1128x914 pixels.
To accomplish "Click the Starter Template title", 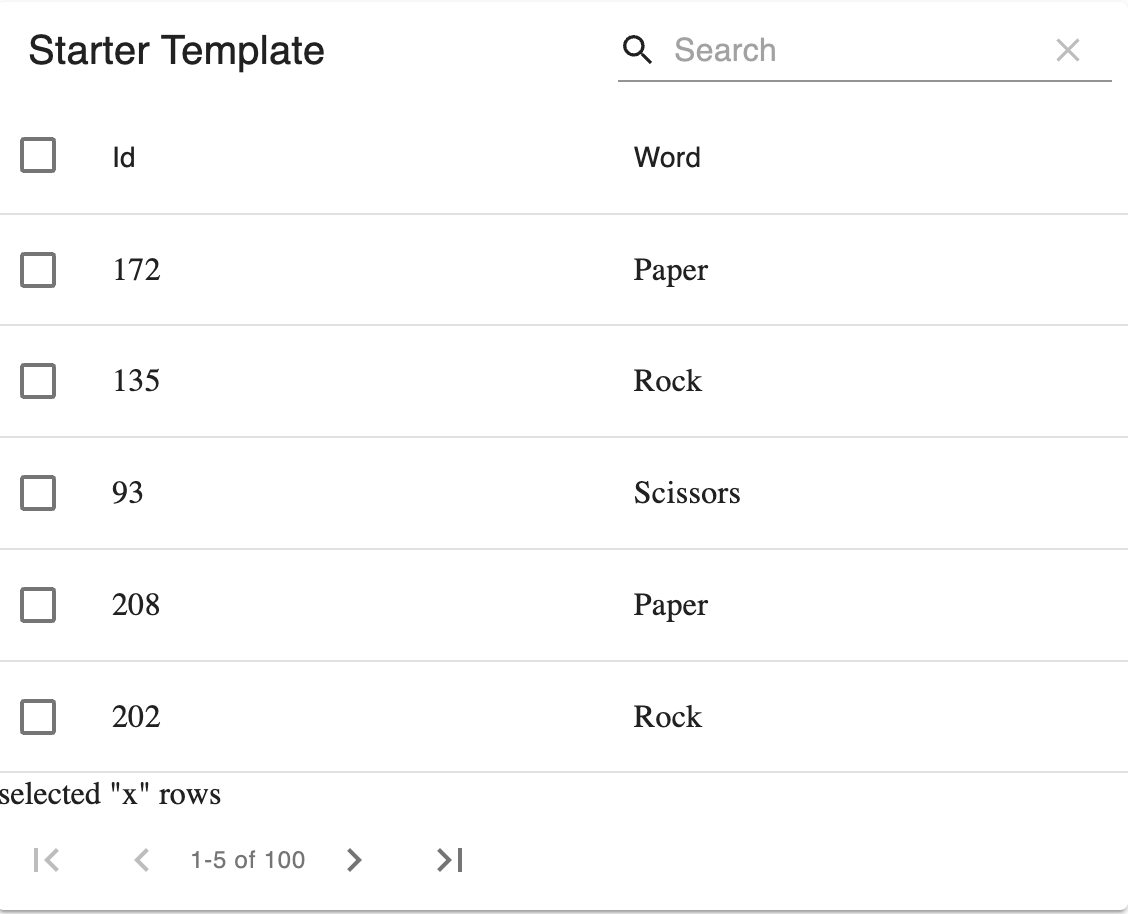I will (x=176, y=49).
